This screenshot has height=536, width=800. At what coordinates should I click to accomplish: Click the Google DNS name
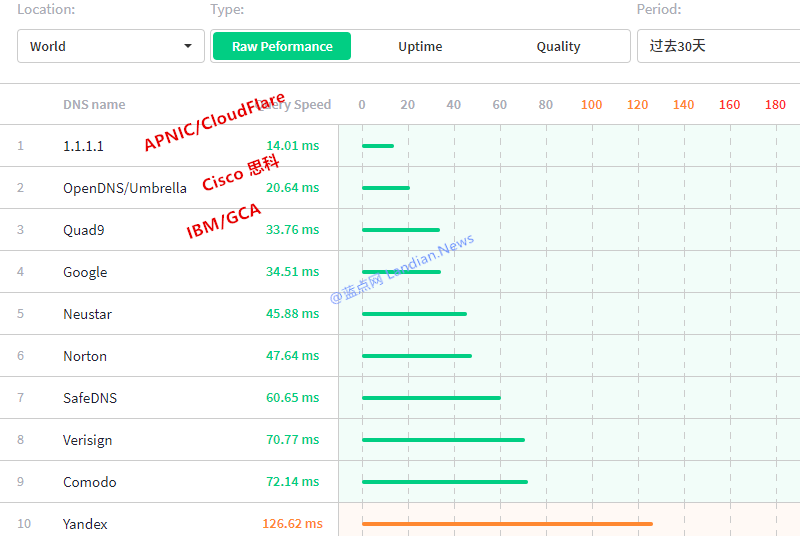coord(85,272)
